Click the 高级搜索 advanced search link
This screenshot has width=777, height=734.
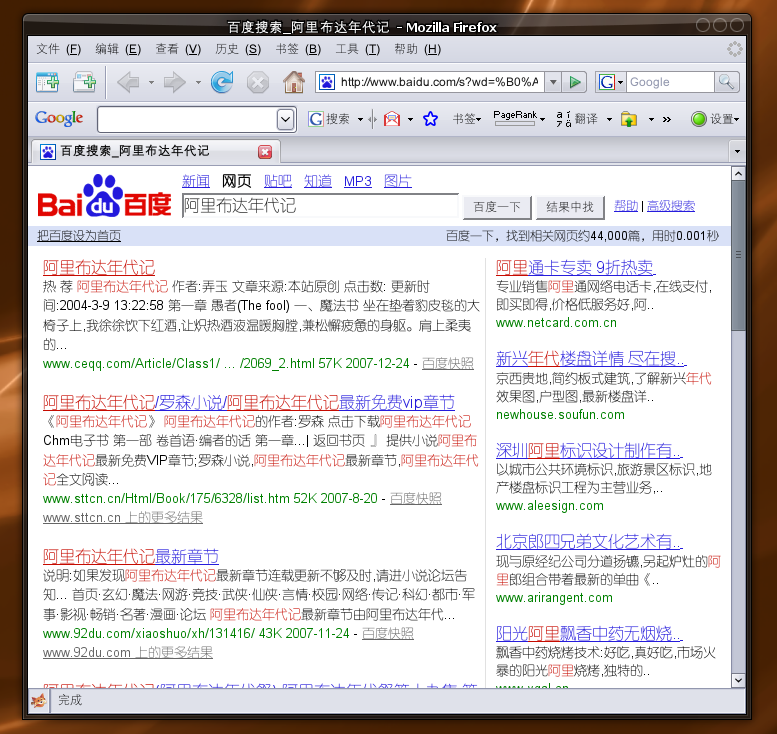click(670, 206)
